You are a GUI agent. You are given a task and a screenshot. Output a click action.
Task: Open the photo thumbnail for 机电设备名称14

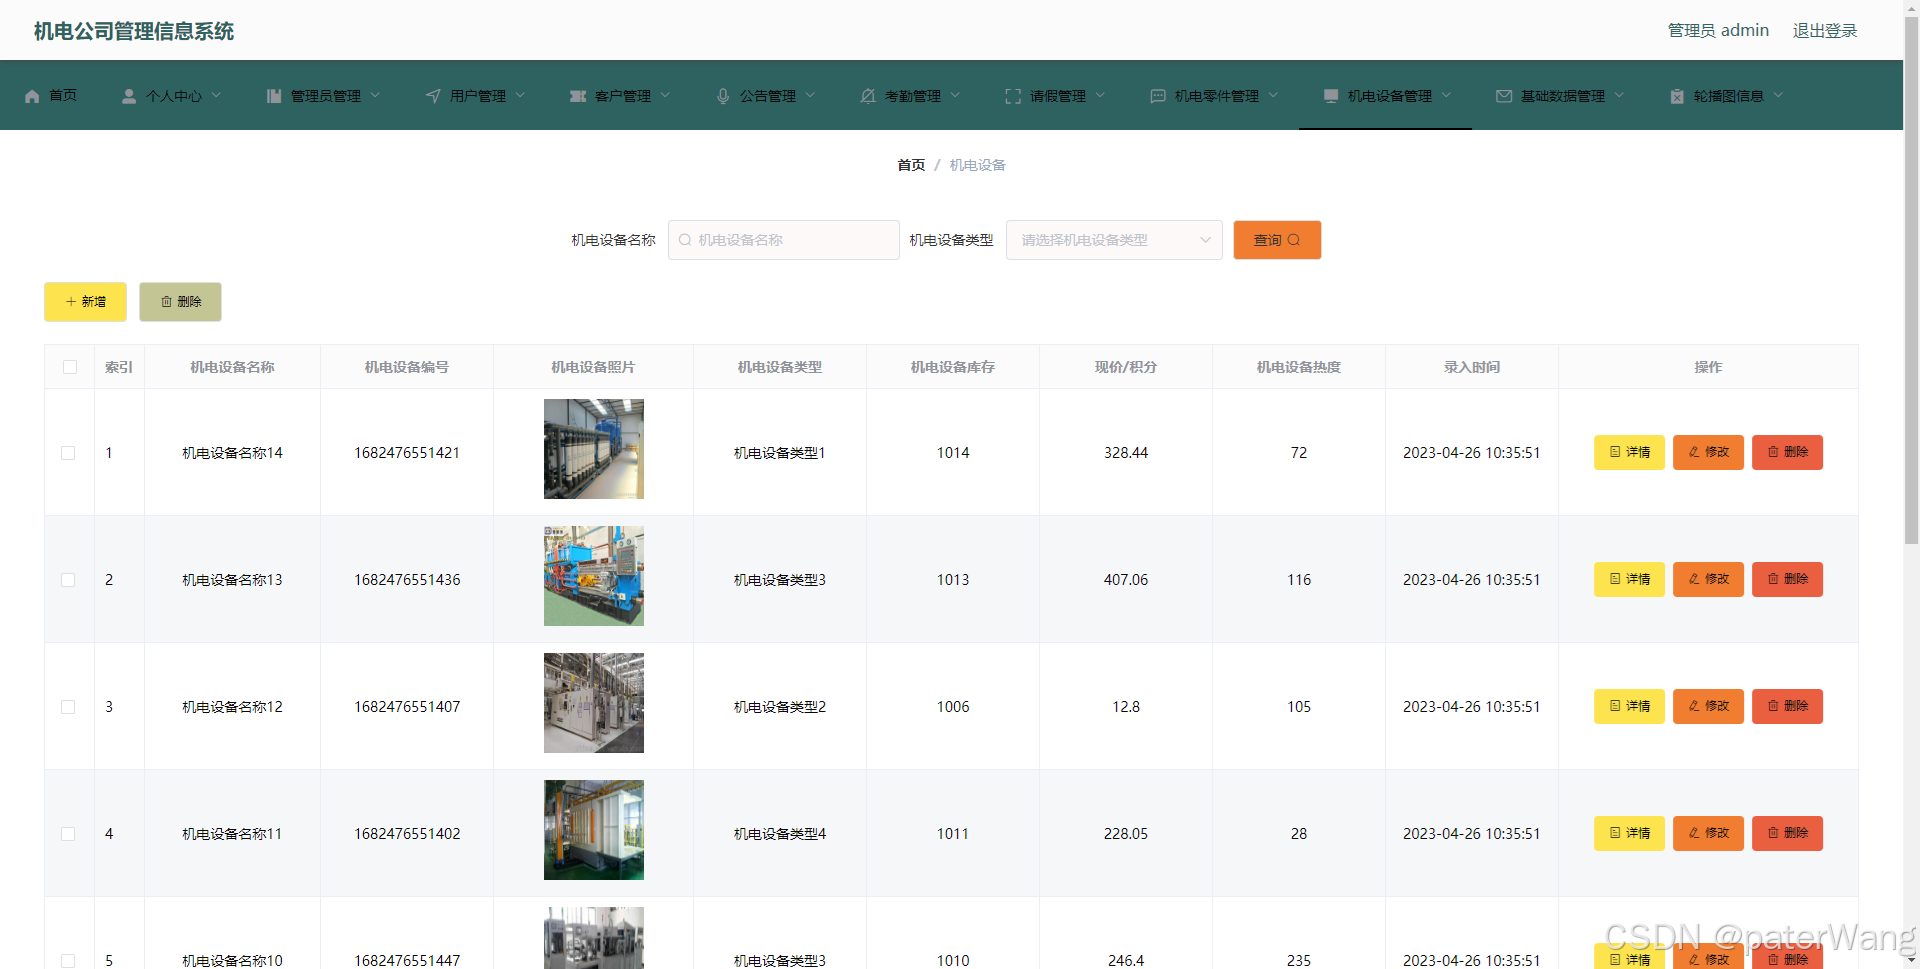click(x=594, y=449)
